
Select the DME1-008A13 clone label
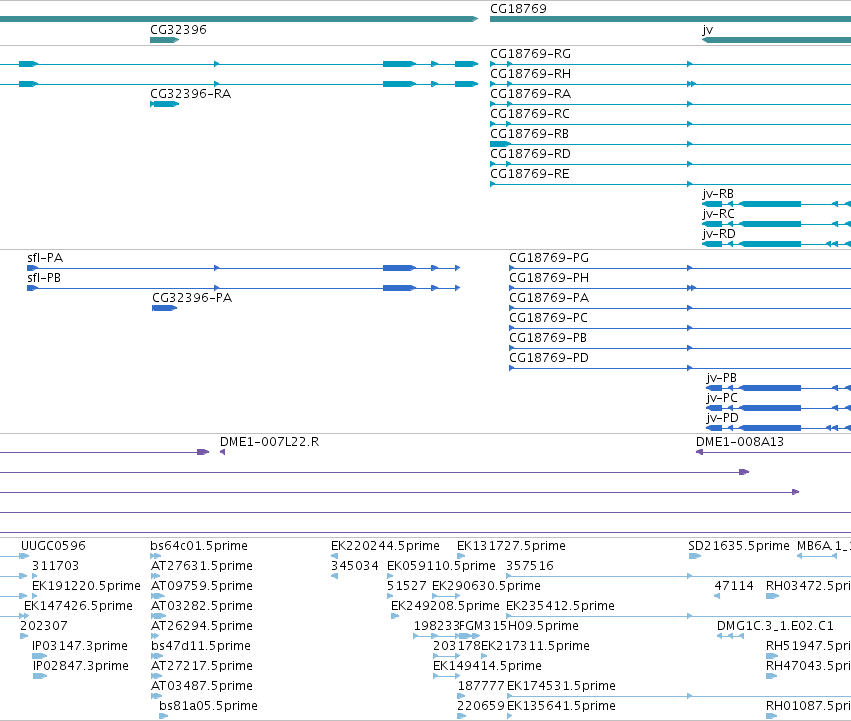click(x=740, y=442)
